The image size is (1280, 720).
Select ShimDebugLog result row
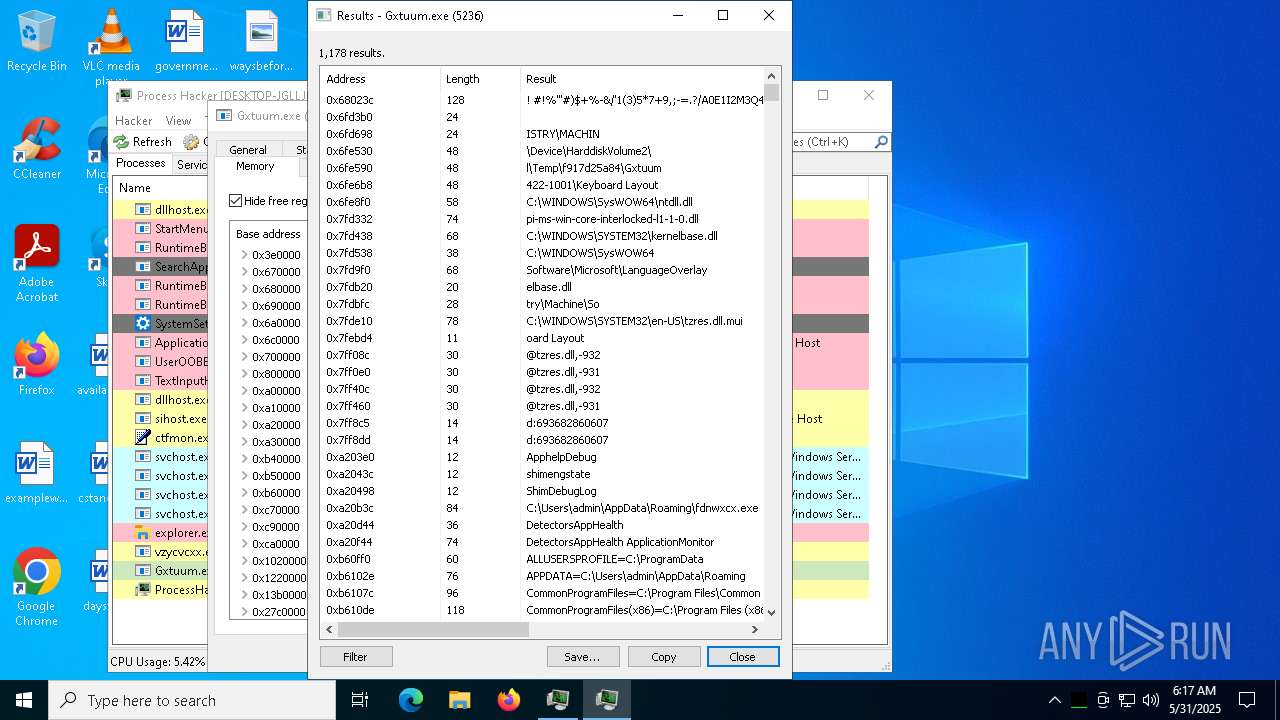point(542,491)
